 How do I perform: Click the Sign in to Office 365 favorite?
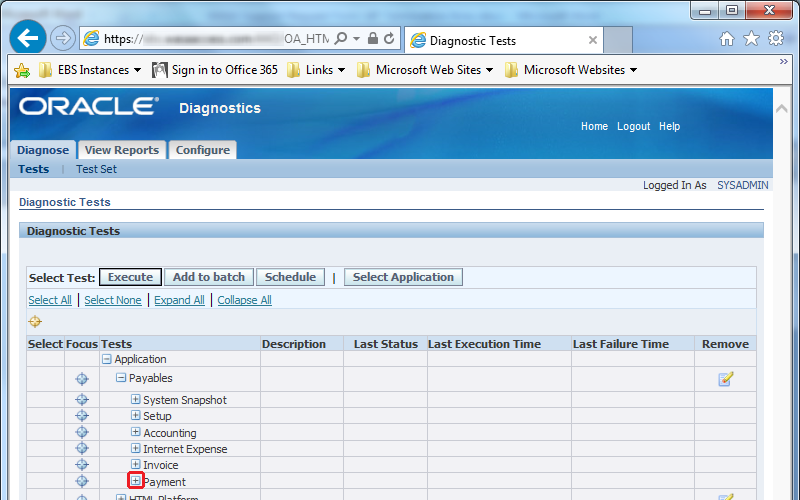(215, 70)
